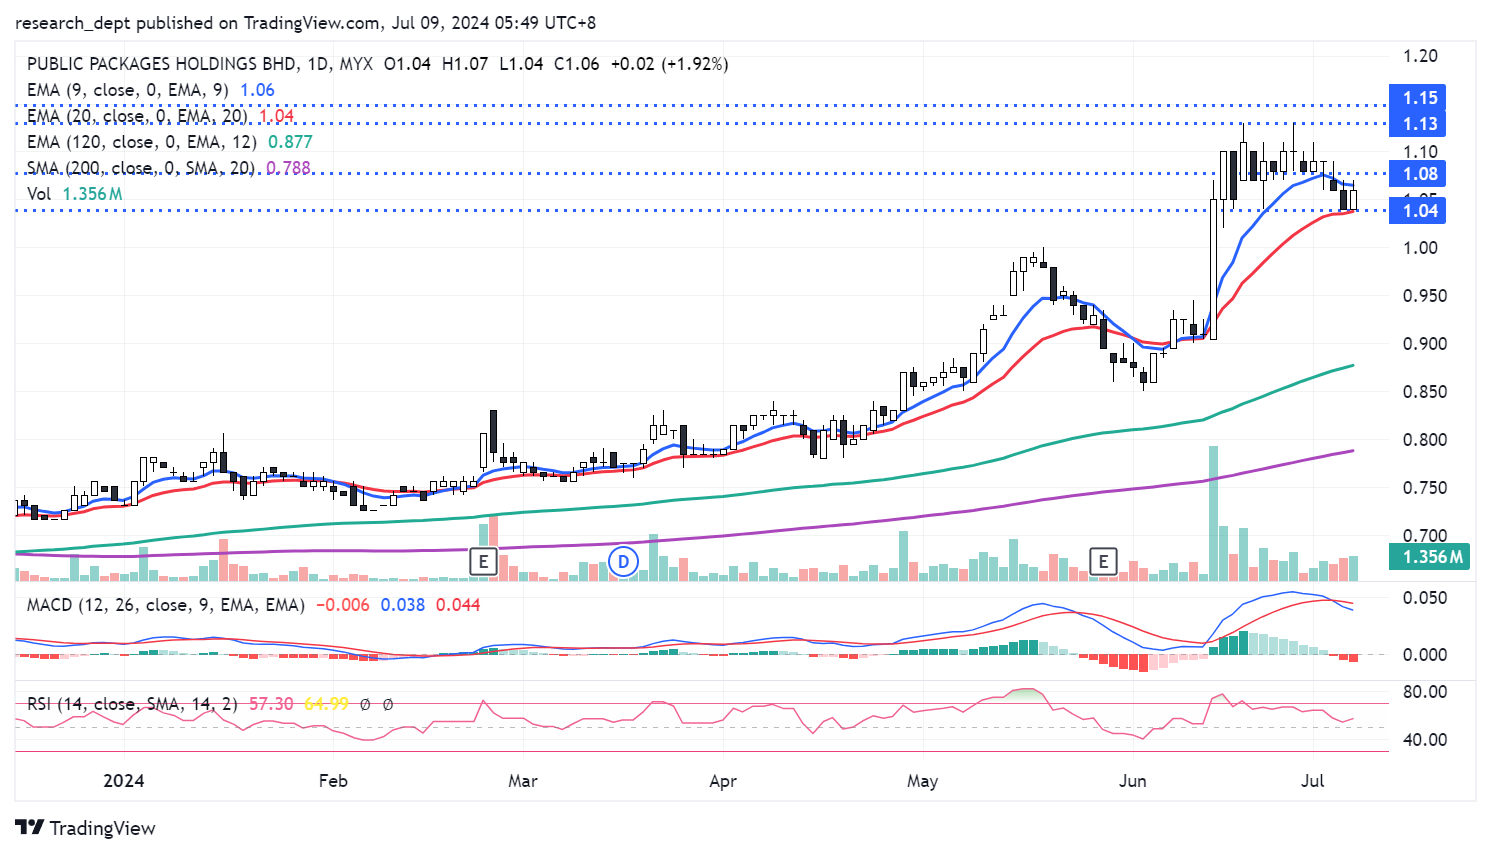Click the PUBLIC PACKAGES HOLDINGS BHD symbol title
The width and height of the screenshot is (1491, 854).
tap(162, 64)
